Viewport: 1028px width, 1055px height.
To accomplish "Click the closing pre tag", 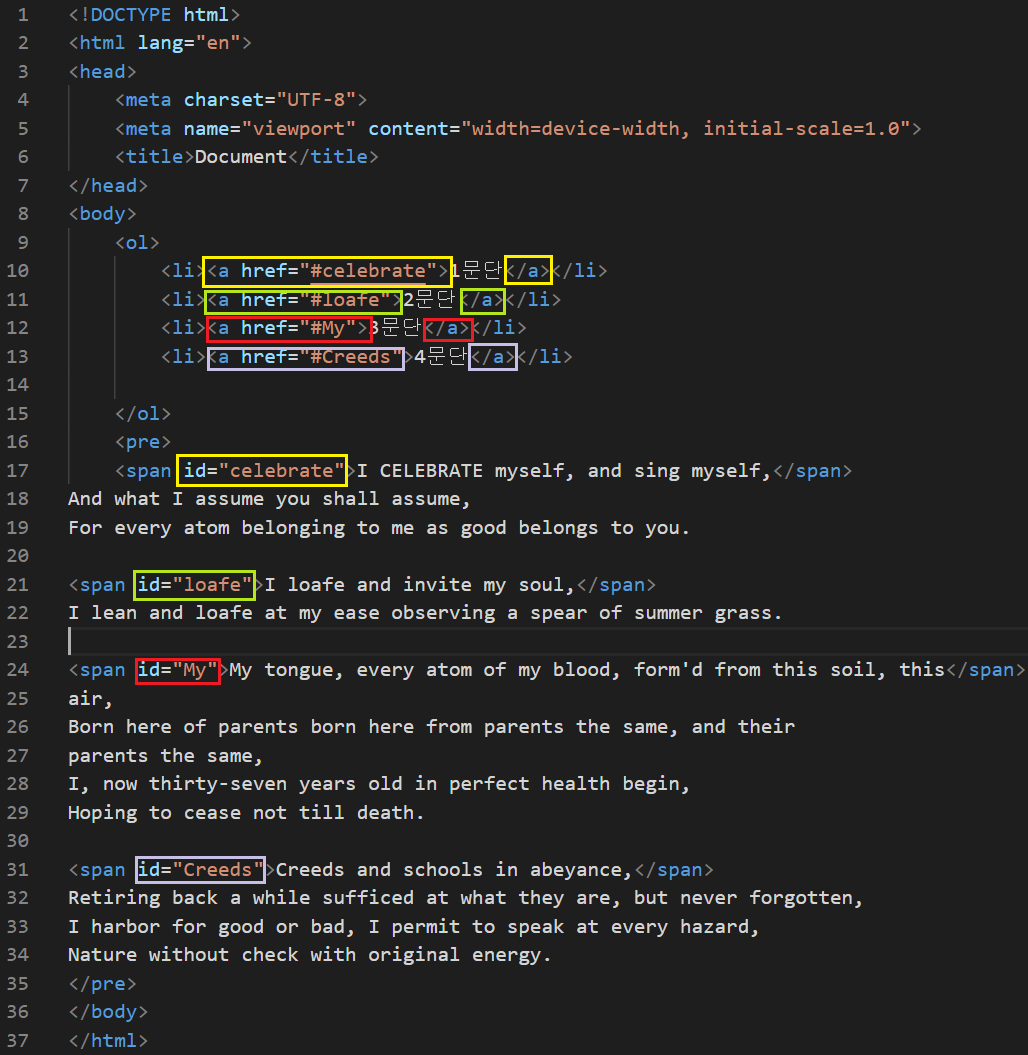I will pyautogui.click(x=102, y=984).
